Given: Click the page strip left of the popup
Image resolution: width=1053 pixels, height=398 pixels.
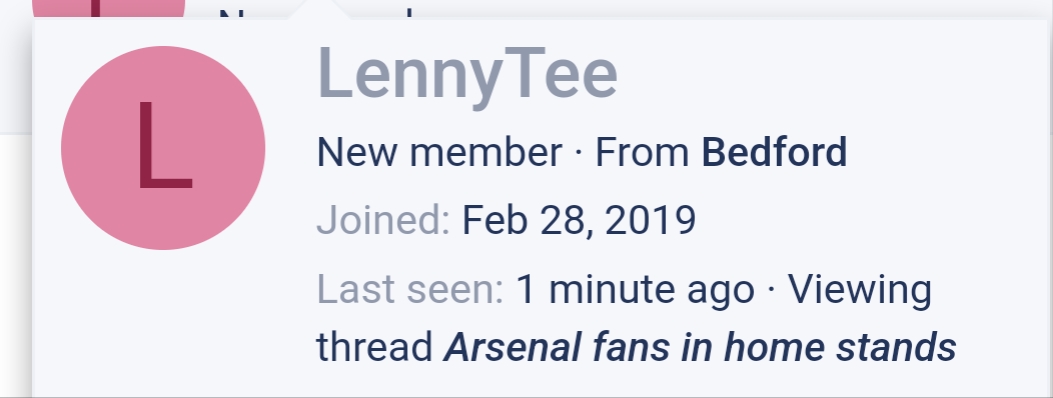Looking at the screenshot, I should pyautogui.click(x=15, y=201).
